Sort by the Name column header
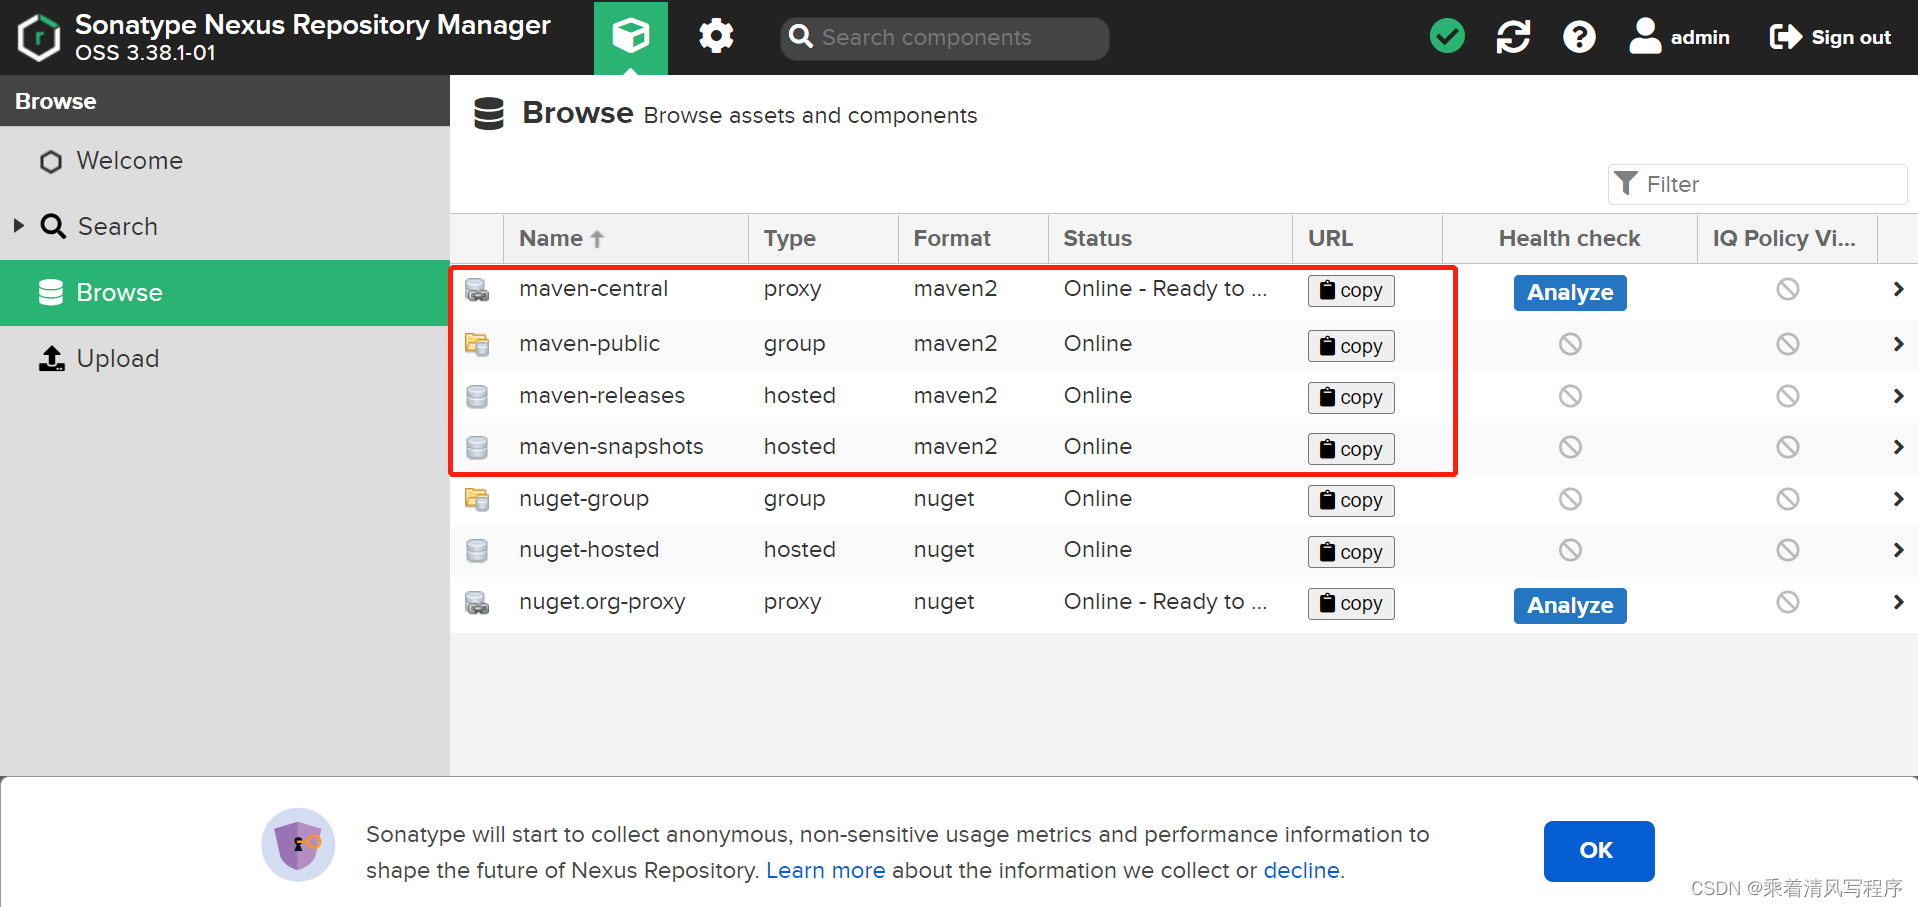The width and height of the screenshot is (1918, 907). 625,239
